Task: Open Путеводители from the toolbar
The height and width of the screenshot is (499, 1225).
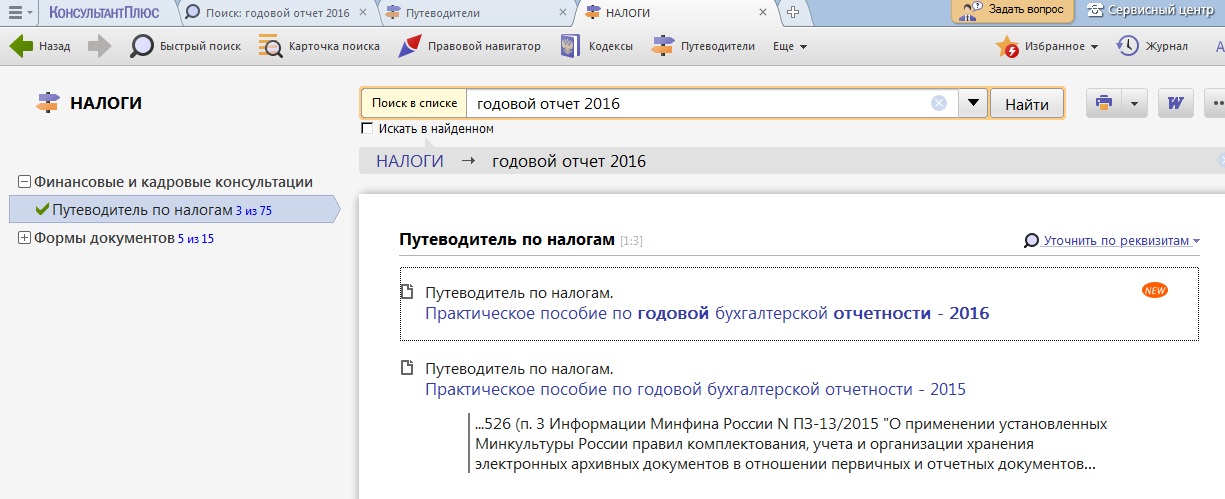Action: pos(663,46)
